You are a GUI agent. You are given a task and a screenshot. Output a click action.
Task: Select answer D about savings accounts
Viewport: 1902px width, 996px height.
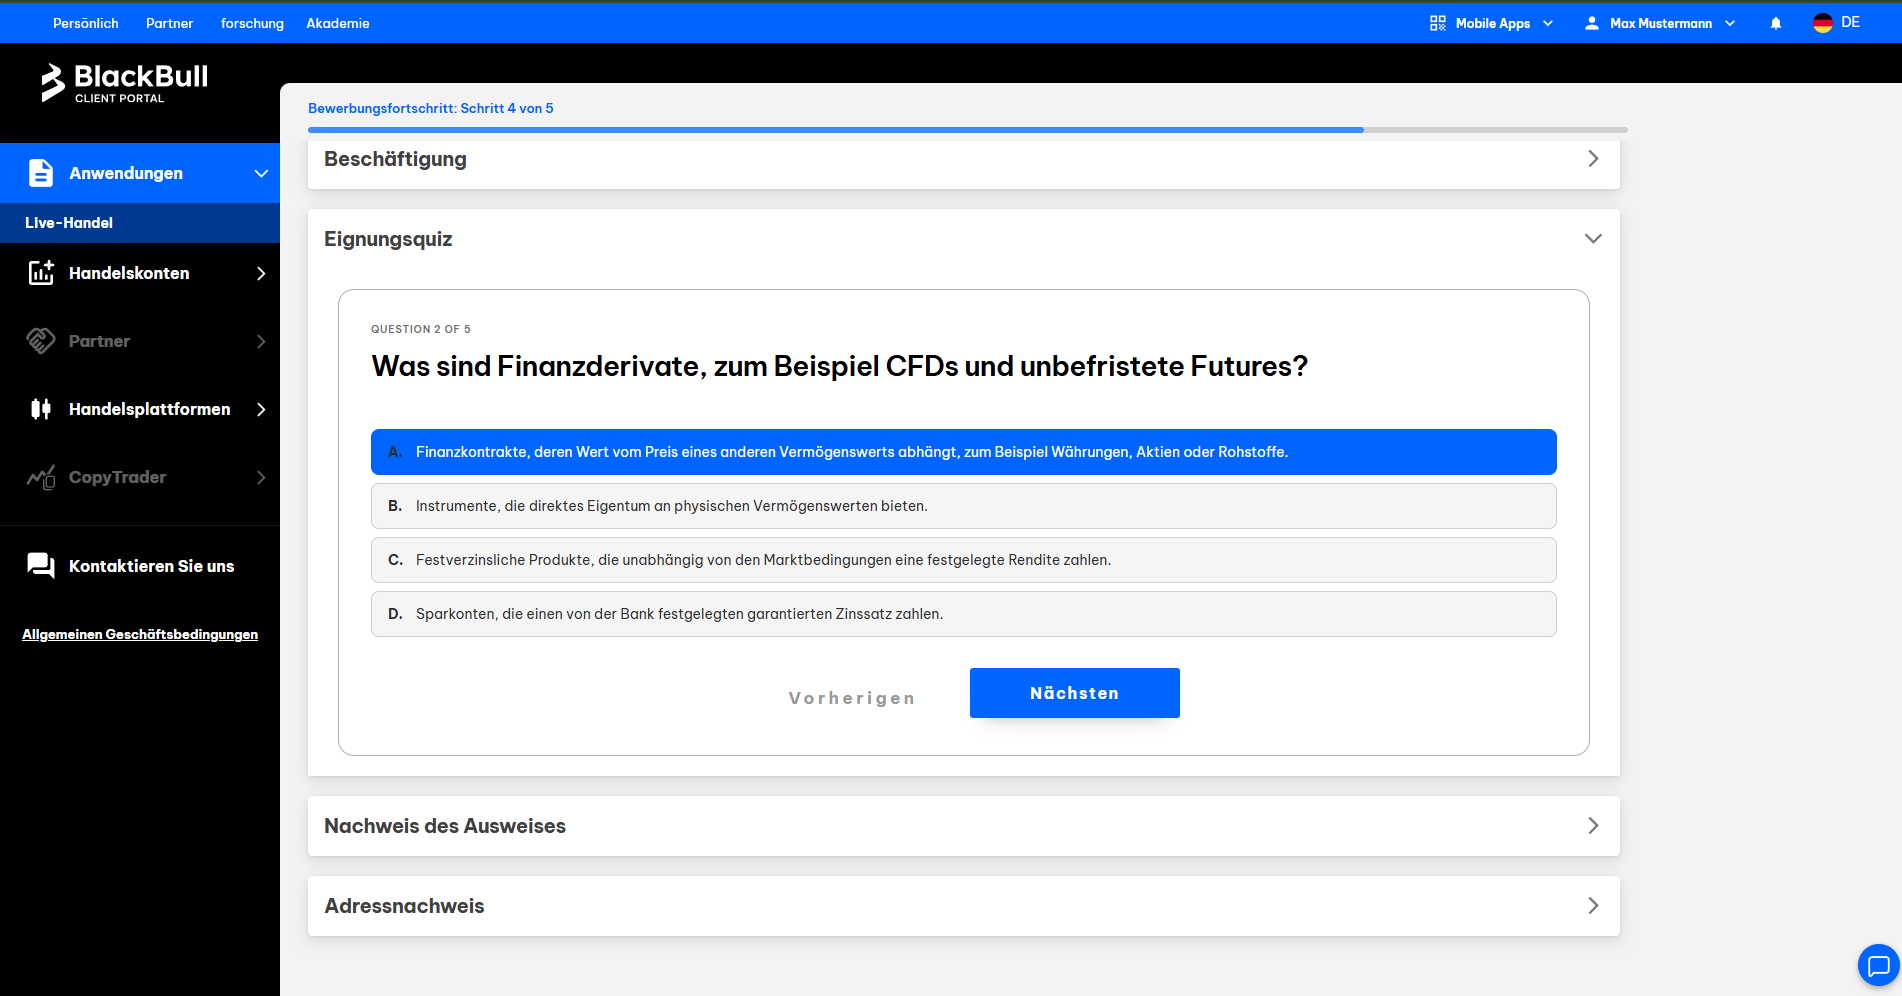[x=963, y=614]
